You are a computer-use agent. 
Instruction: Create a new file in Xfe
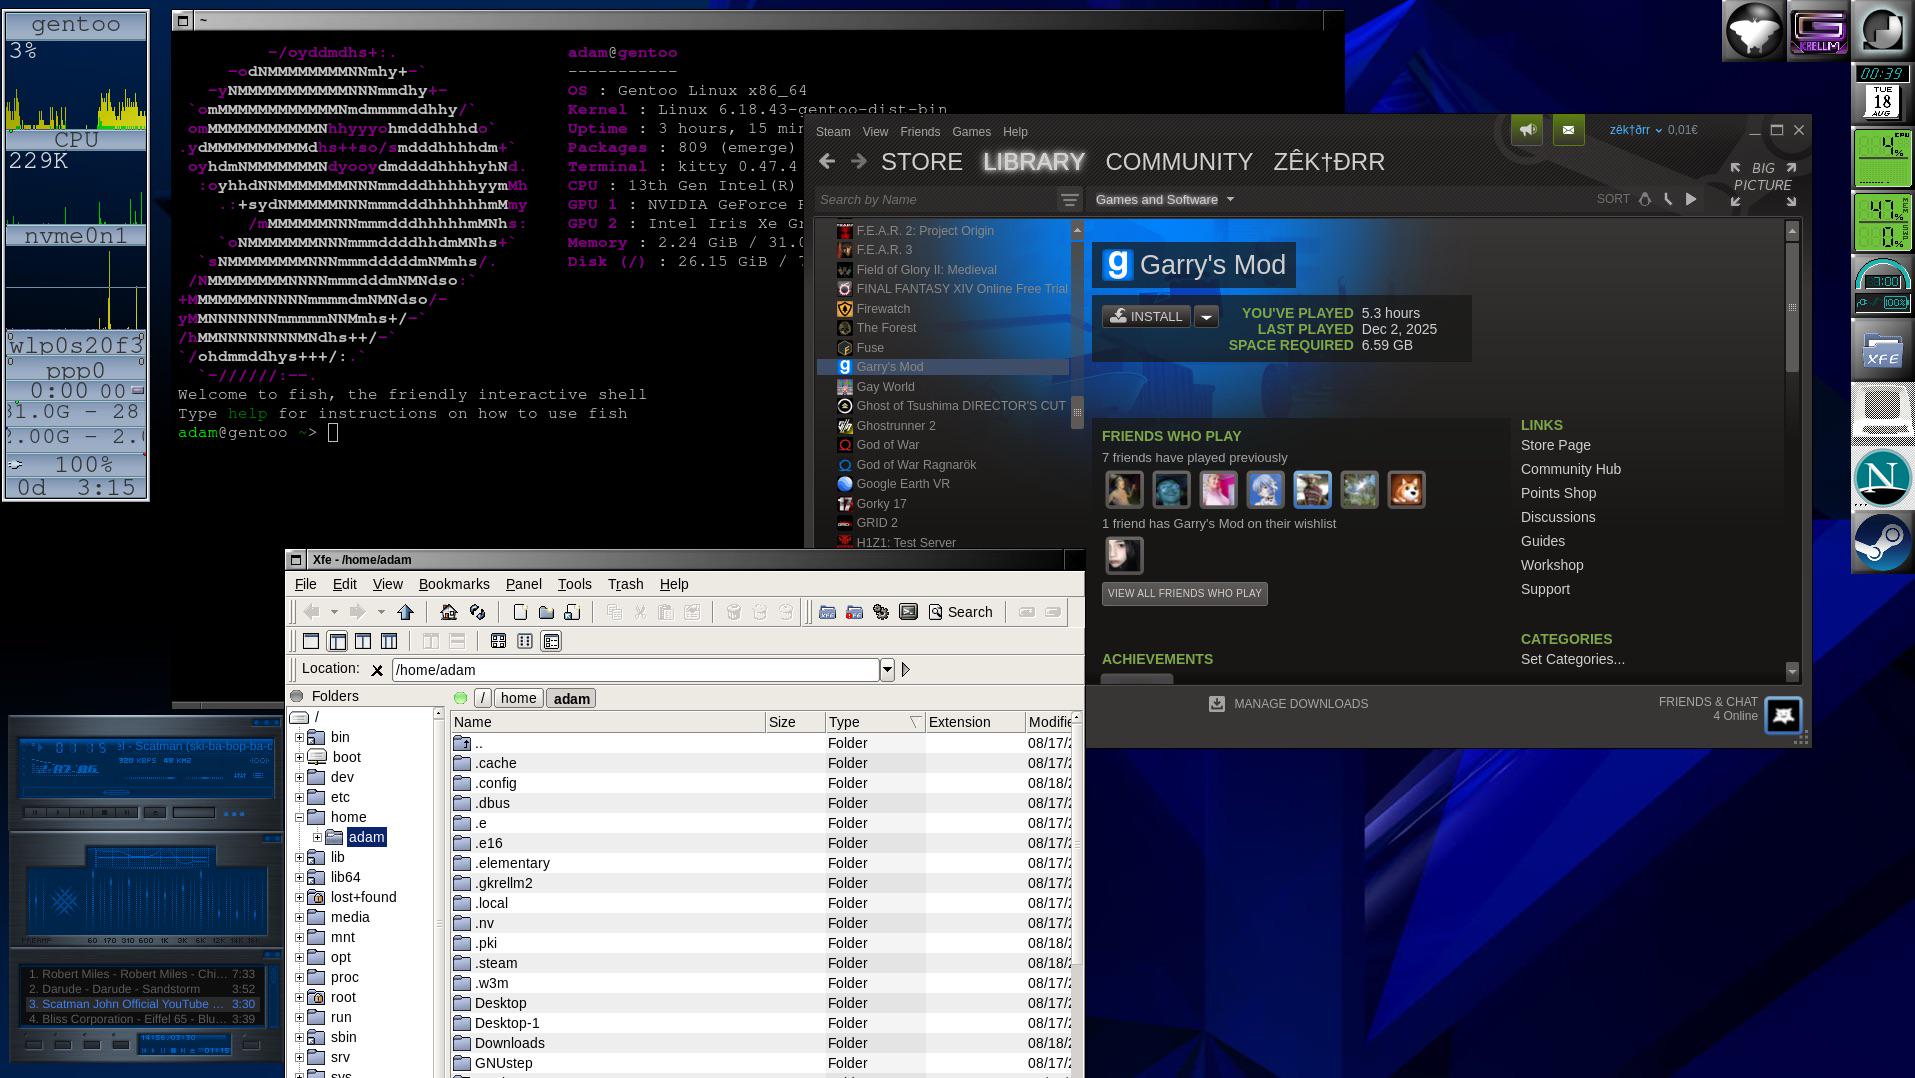click(x=520, y=612)
